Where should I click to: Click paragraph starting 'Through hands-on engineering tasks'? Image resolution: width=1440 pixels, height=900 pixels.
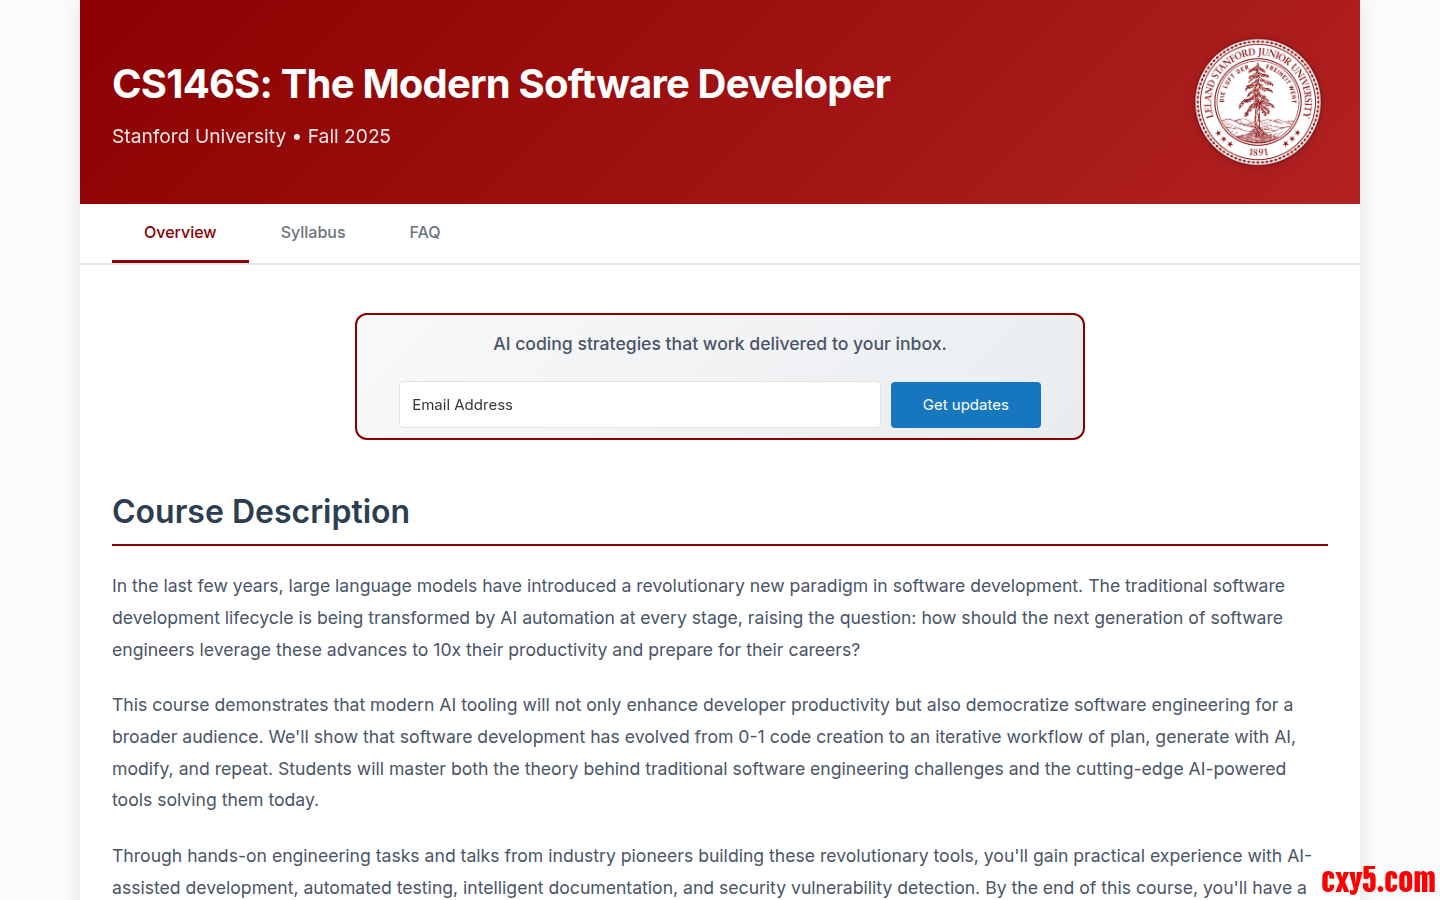[x=720, y=871]
